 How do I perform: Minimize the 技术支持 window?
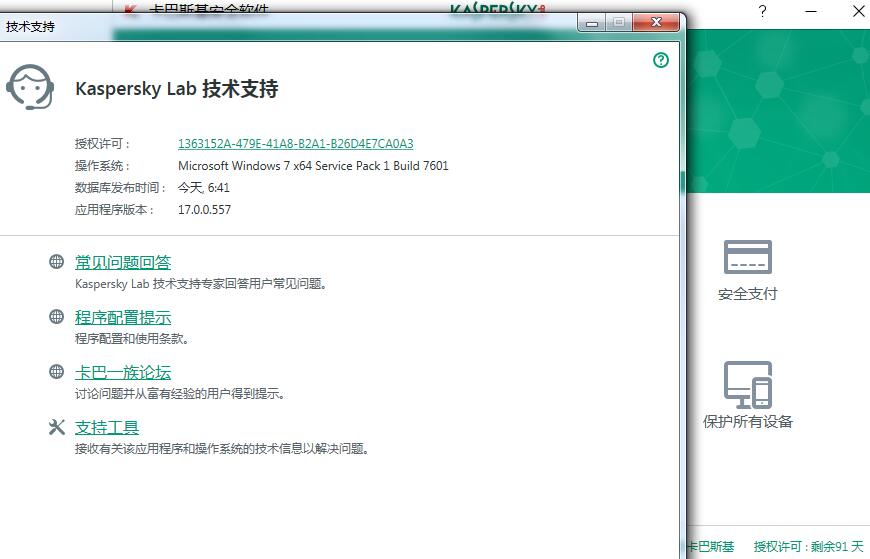point(591,23)
